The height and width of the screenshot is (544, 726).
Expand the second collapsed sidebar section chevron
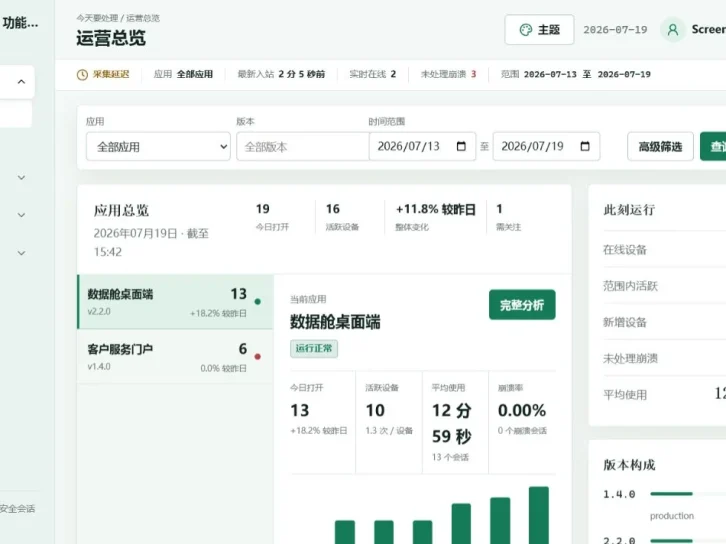[21, 215]
